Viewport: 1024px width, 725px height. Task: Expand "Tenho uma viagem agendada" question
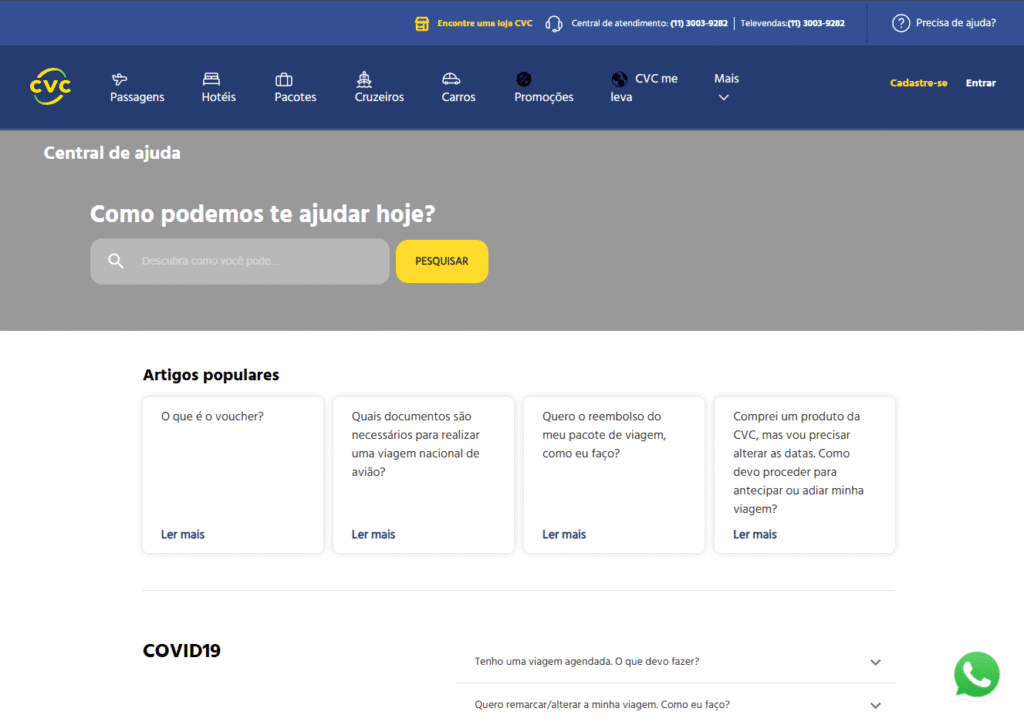[x=875, y=662]
